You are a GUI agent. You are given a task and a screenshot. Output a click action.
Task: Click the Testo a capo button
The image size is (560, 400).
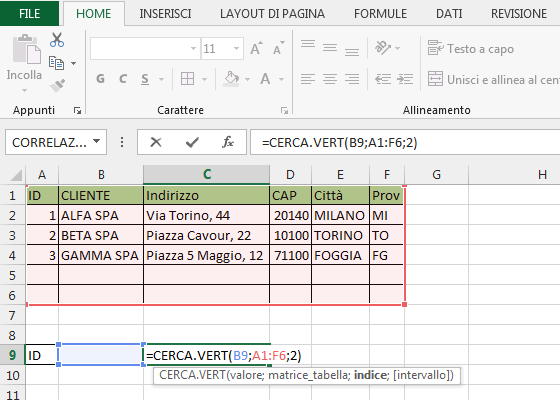click(x=471, y=48)
